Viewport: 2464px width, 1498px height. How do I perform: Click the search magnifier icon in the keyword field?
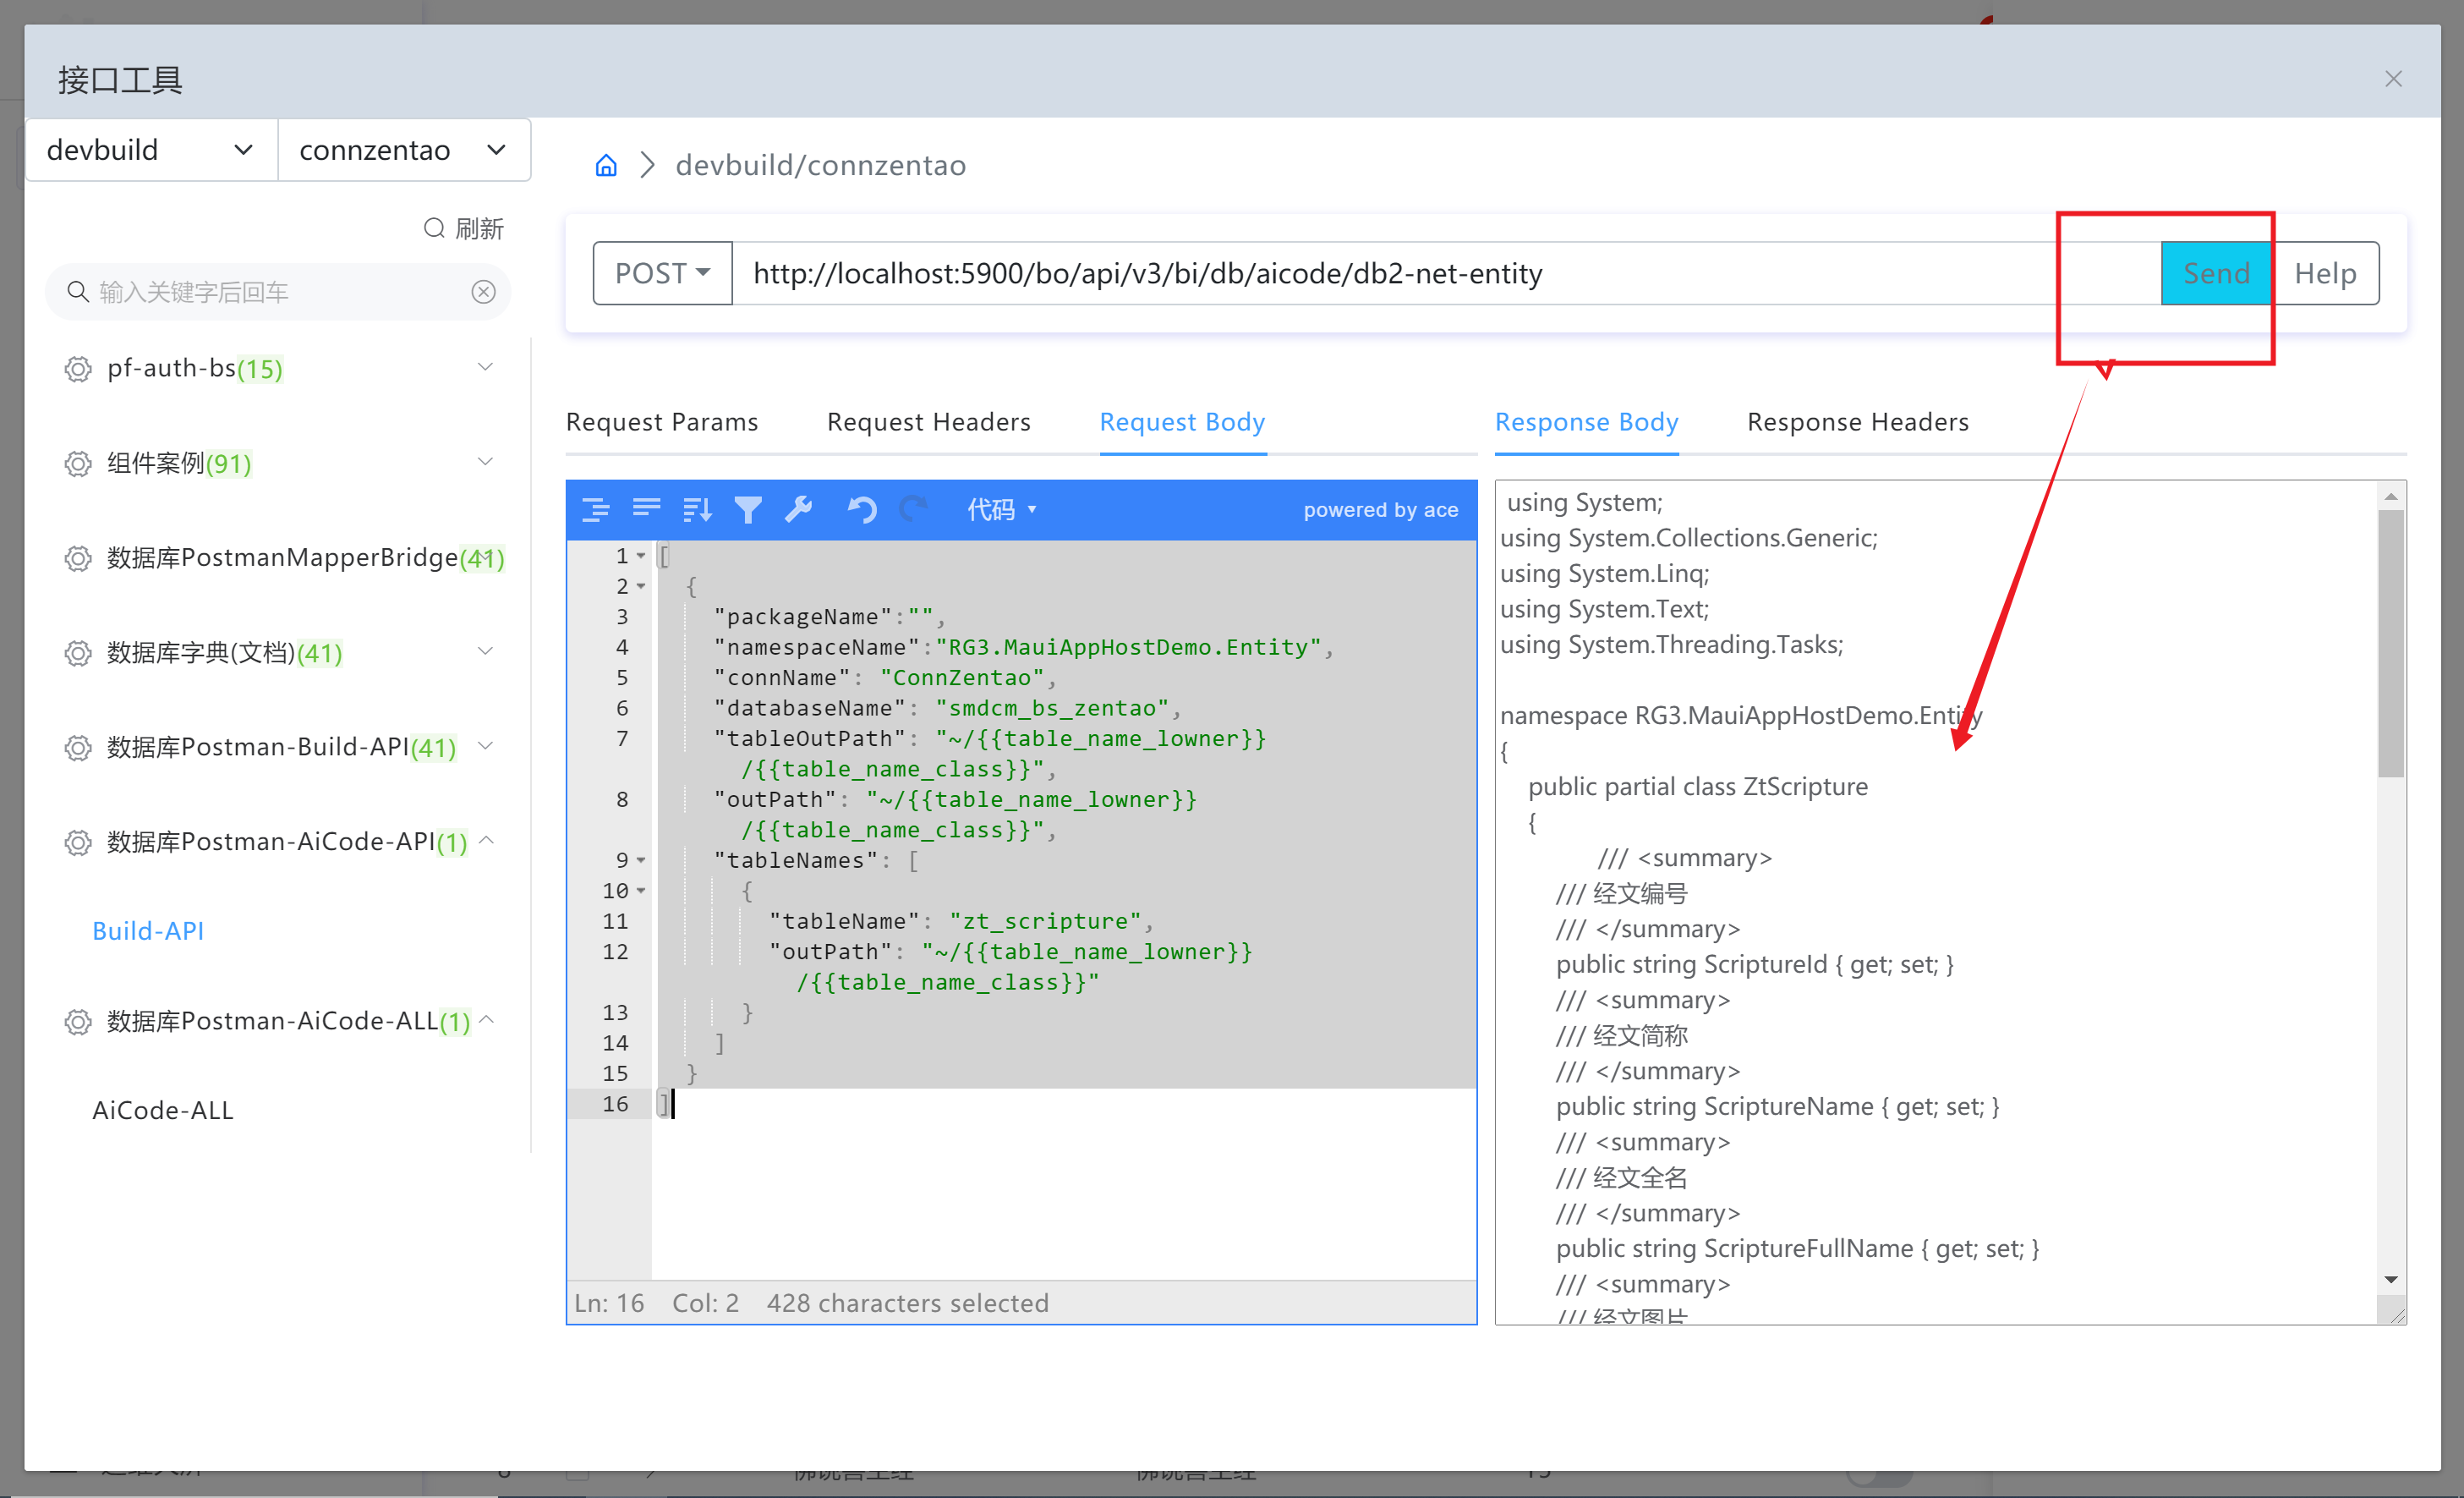coord(77,291)
